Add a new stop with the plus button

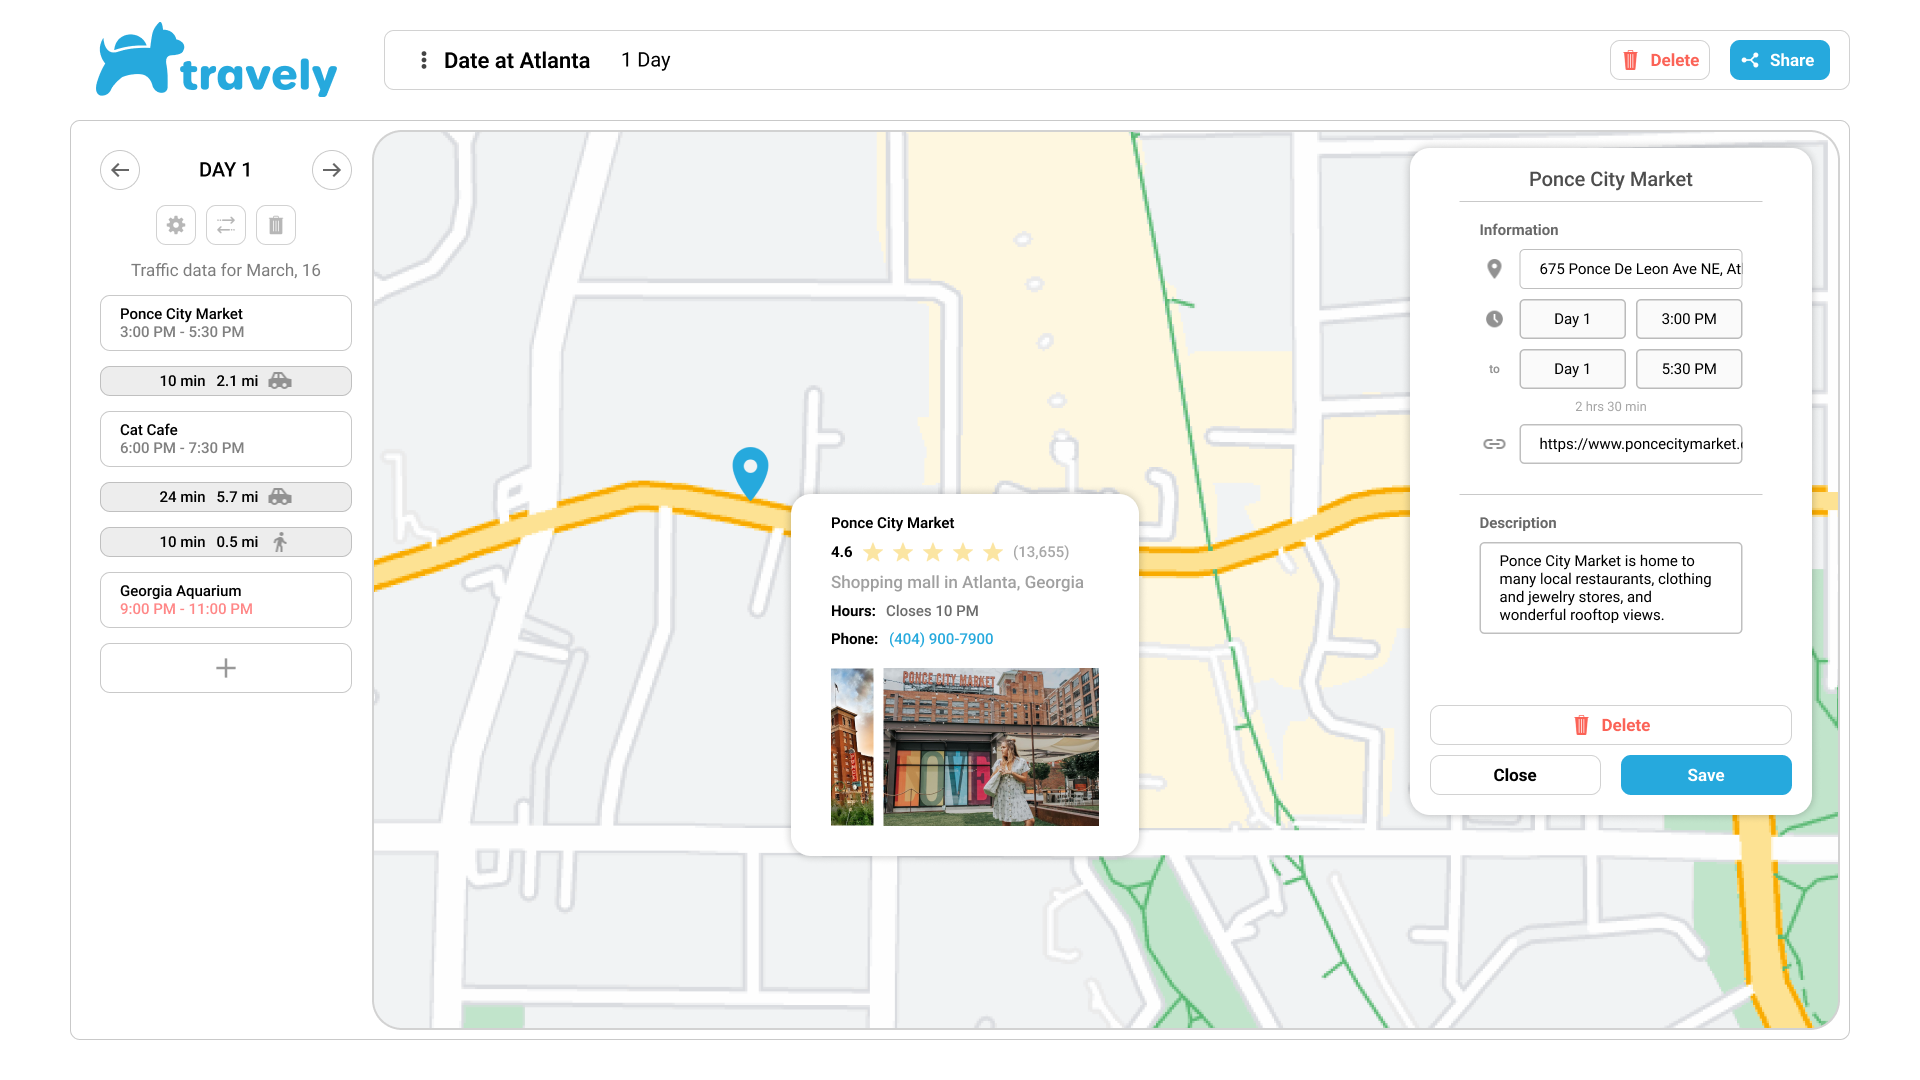[225, 667]
